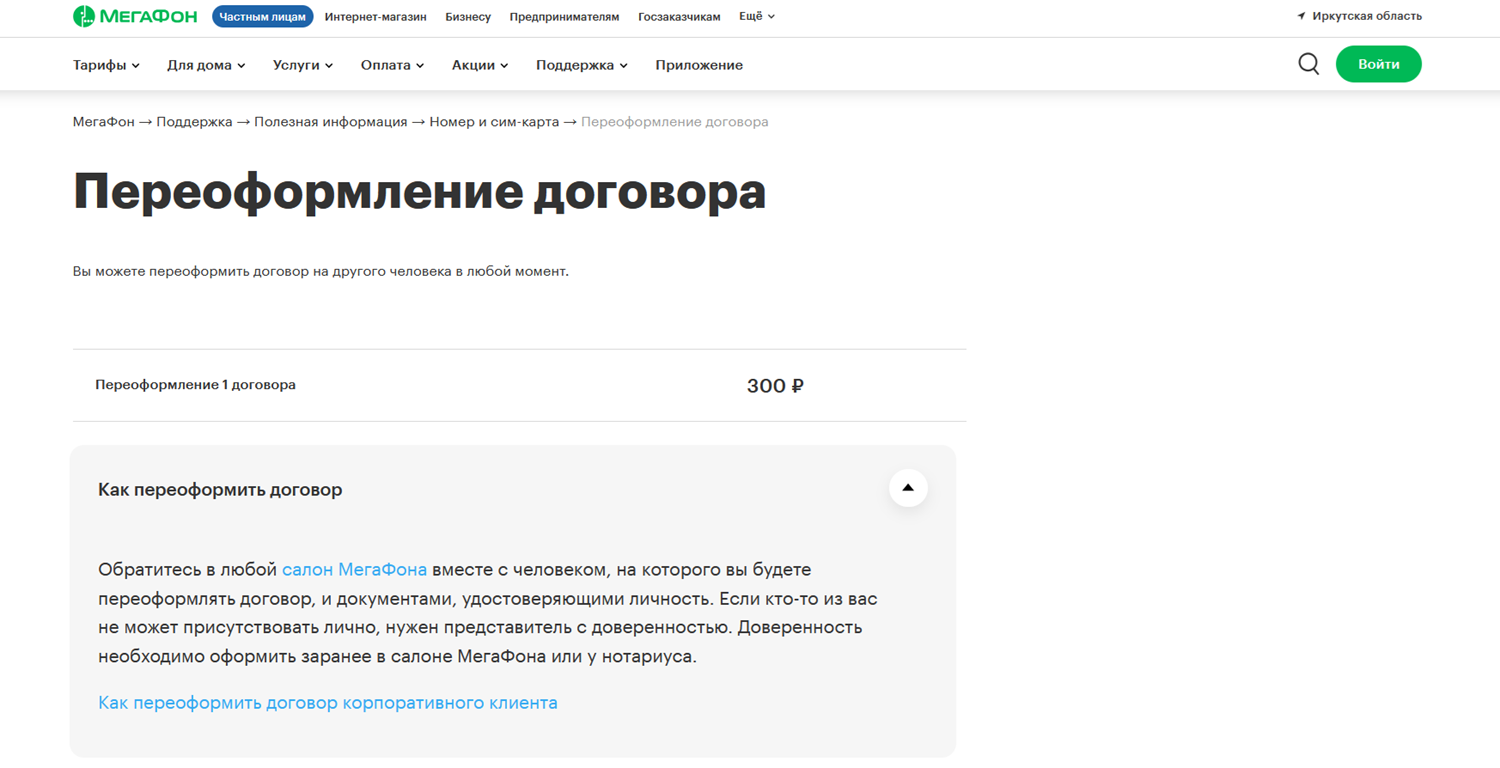Viewport: 1500px width, 768px height.
Task: Collapse the Как переоформить договор section arrow
Action: [x=908, y=488]
